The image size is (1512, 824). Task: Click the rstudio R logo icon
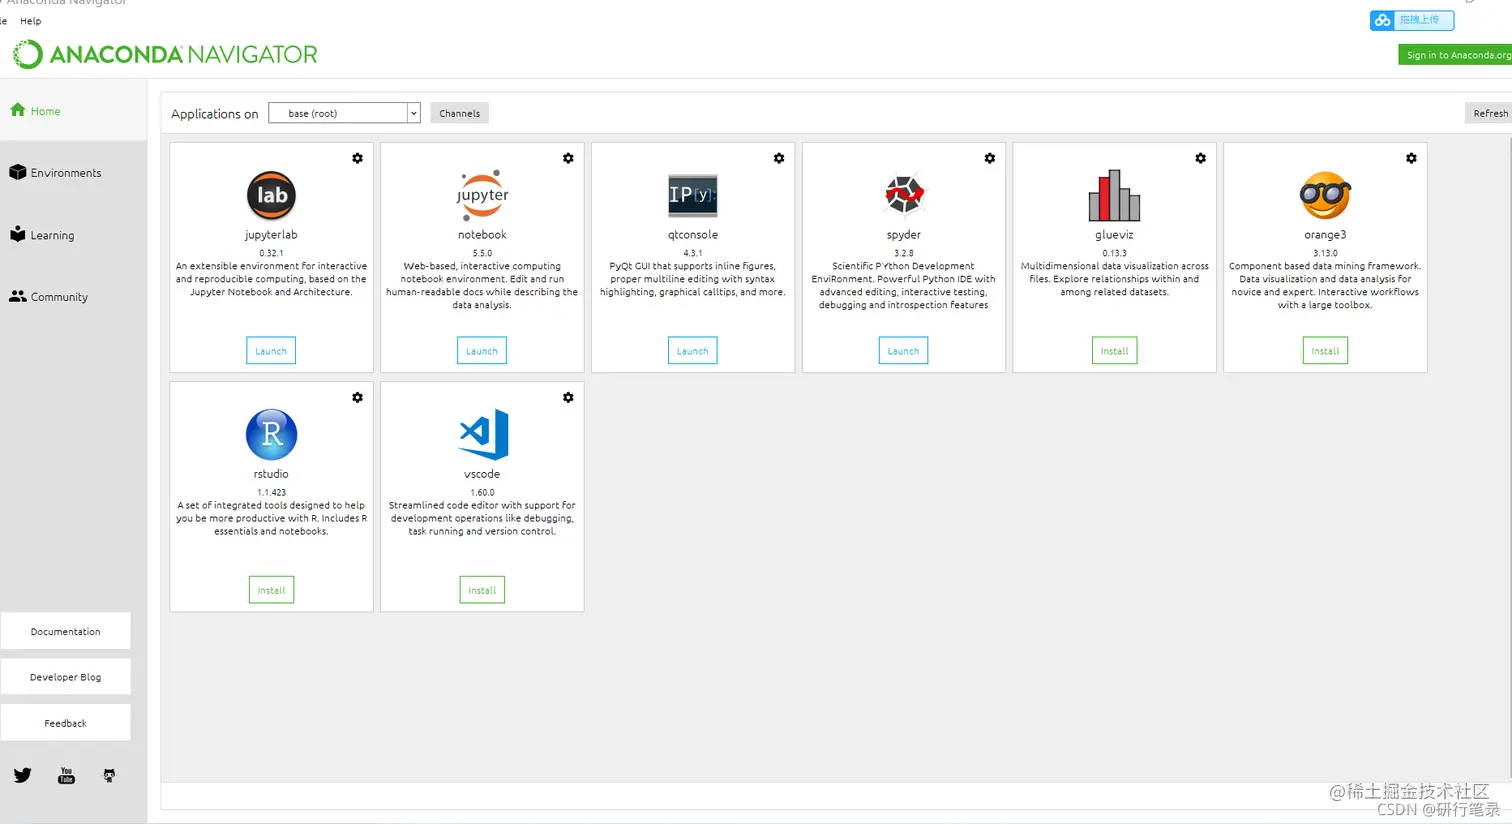coord(271,434)
